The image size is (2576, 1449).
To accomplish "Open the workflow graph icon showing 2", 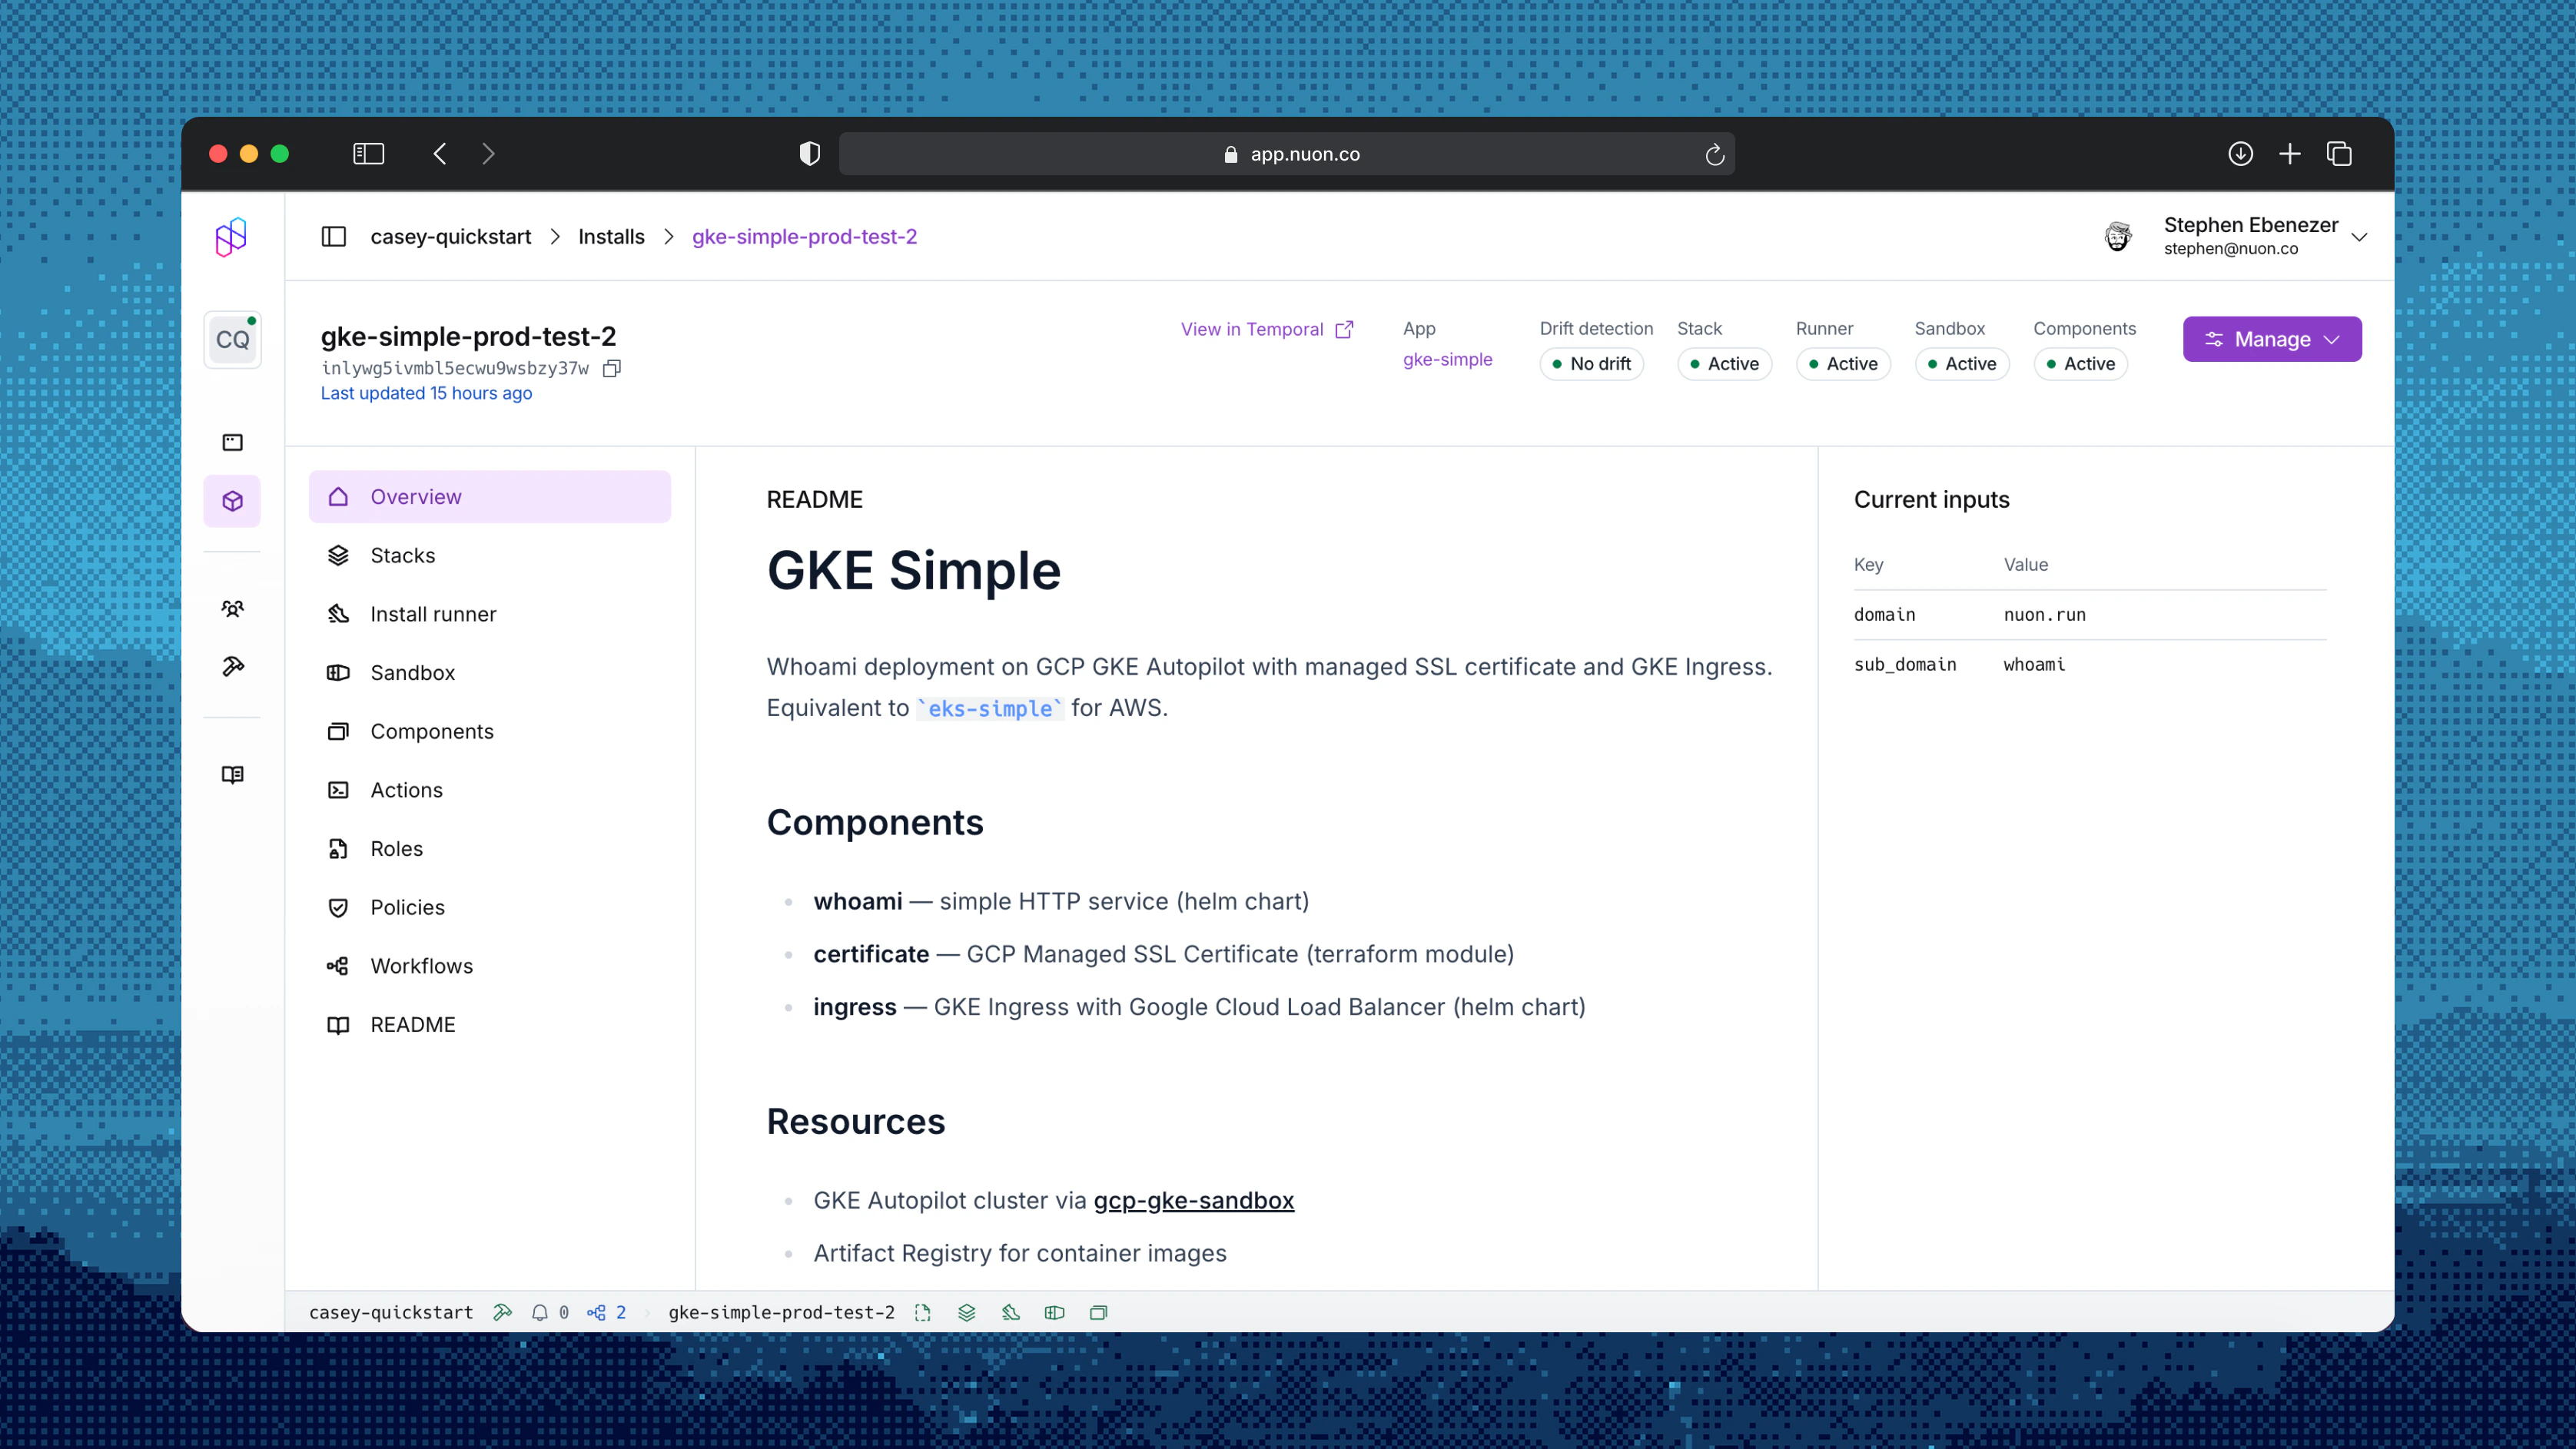I will click(598, 1312).
